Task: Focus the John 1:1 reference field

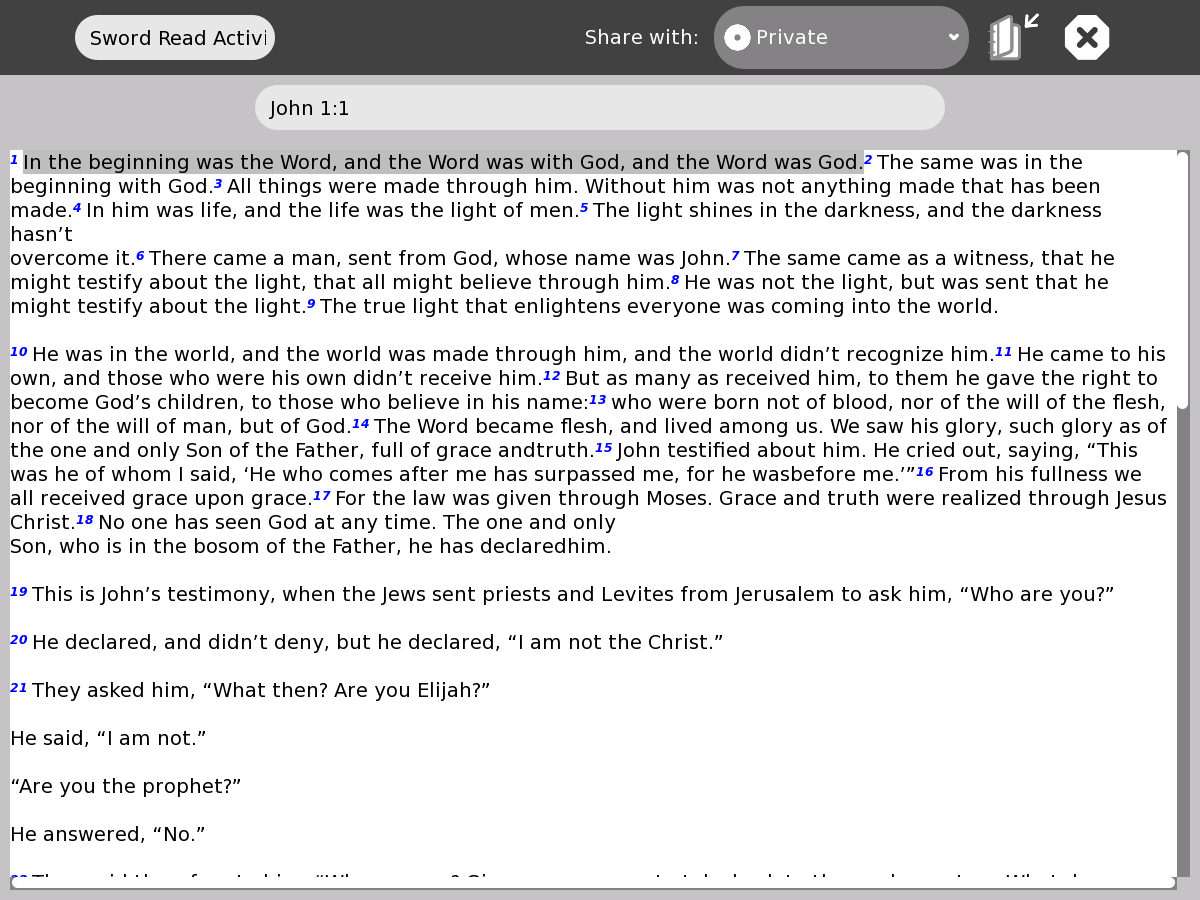Action: click(600, 108)
